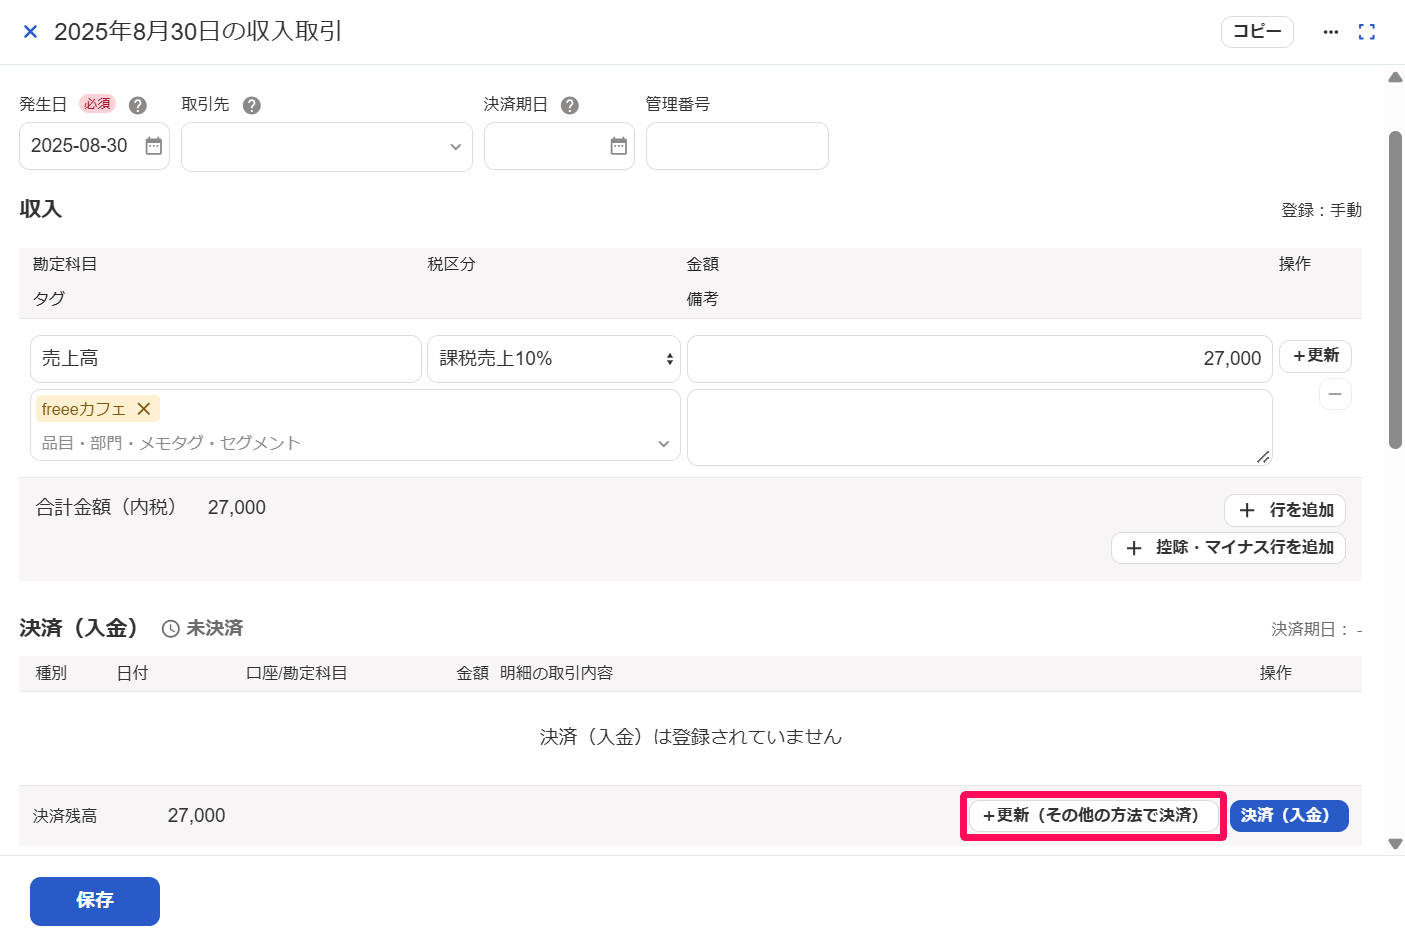Close the income transaction dialog with X

pyautogui.click(x=30, y=32)
